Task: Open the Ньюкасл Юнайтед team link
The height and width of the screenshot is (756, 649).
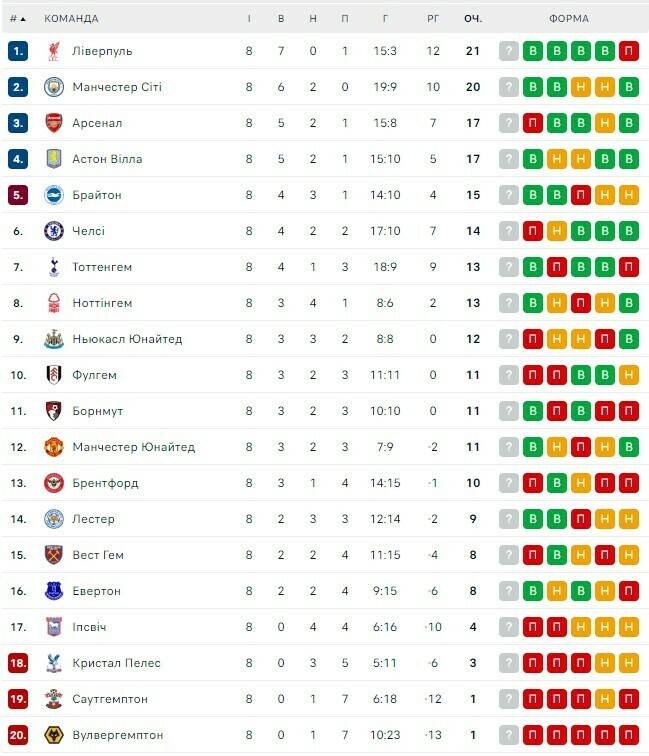Action: coord(127,339)
